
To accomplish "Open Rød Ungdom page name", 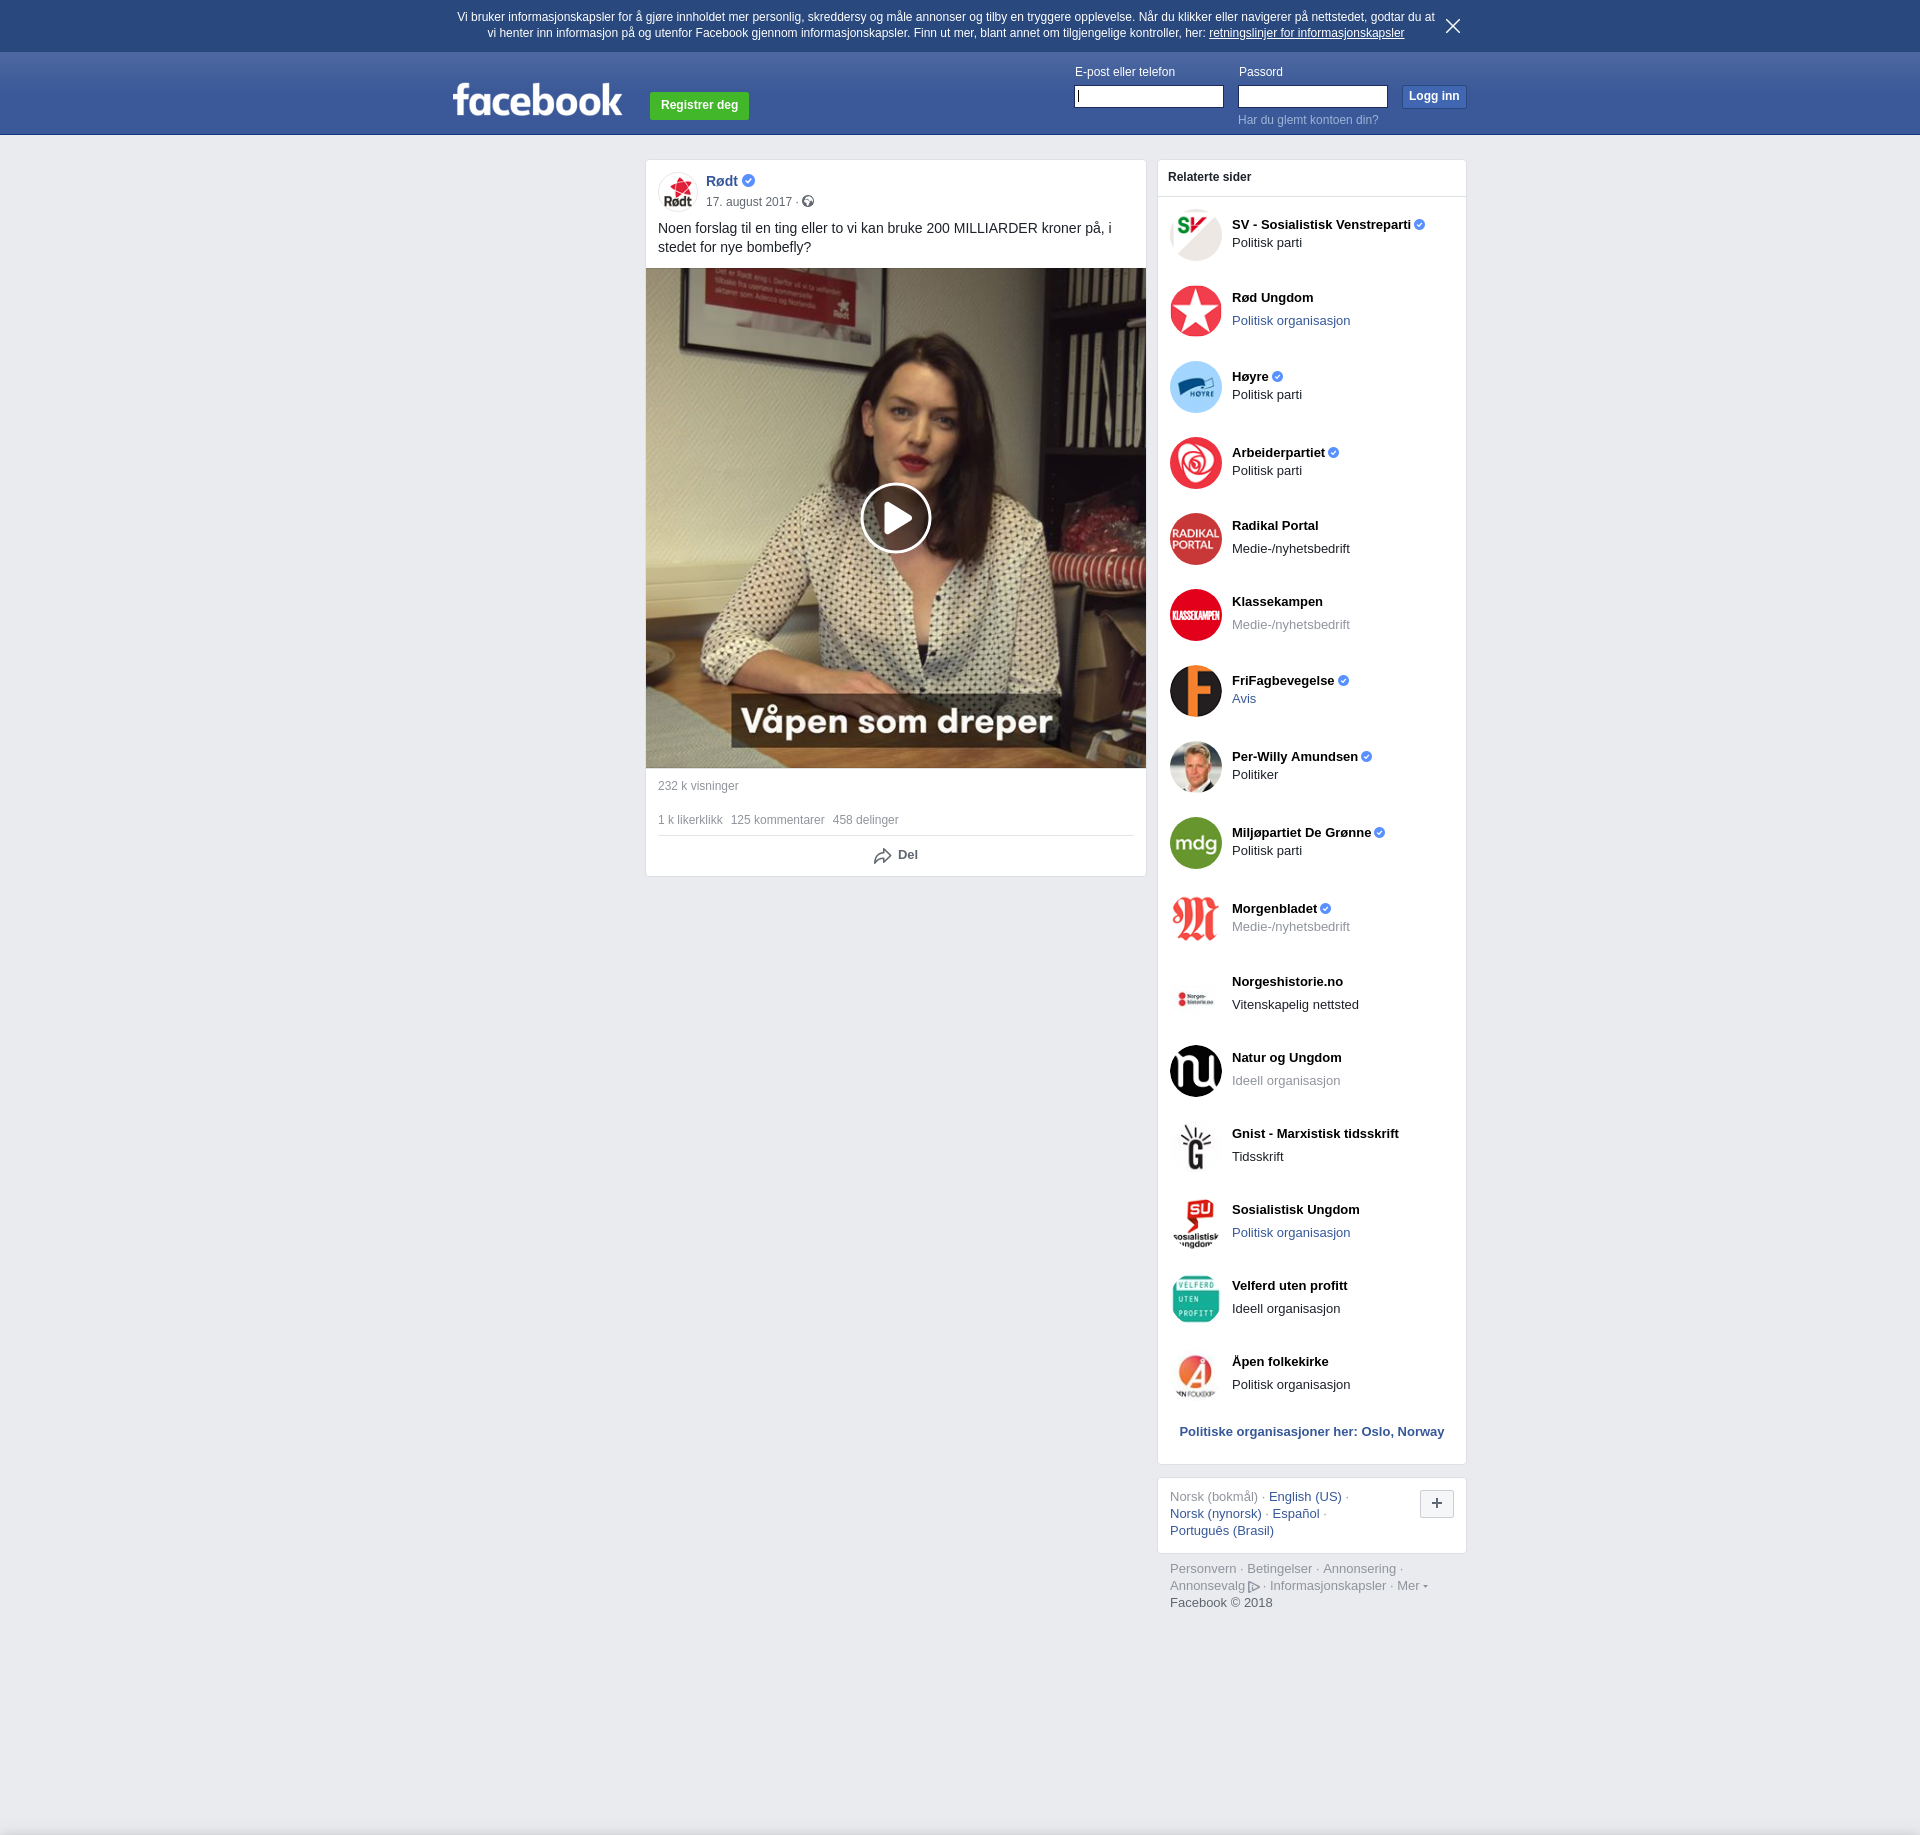I will pos(1272,298).
